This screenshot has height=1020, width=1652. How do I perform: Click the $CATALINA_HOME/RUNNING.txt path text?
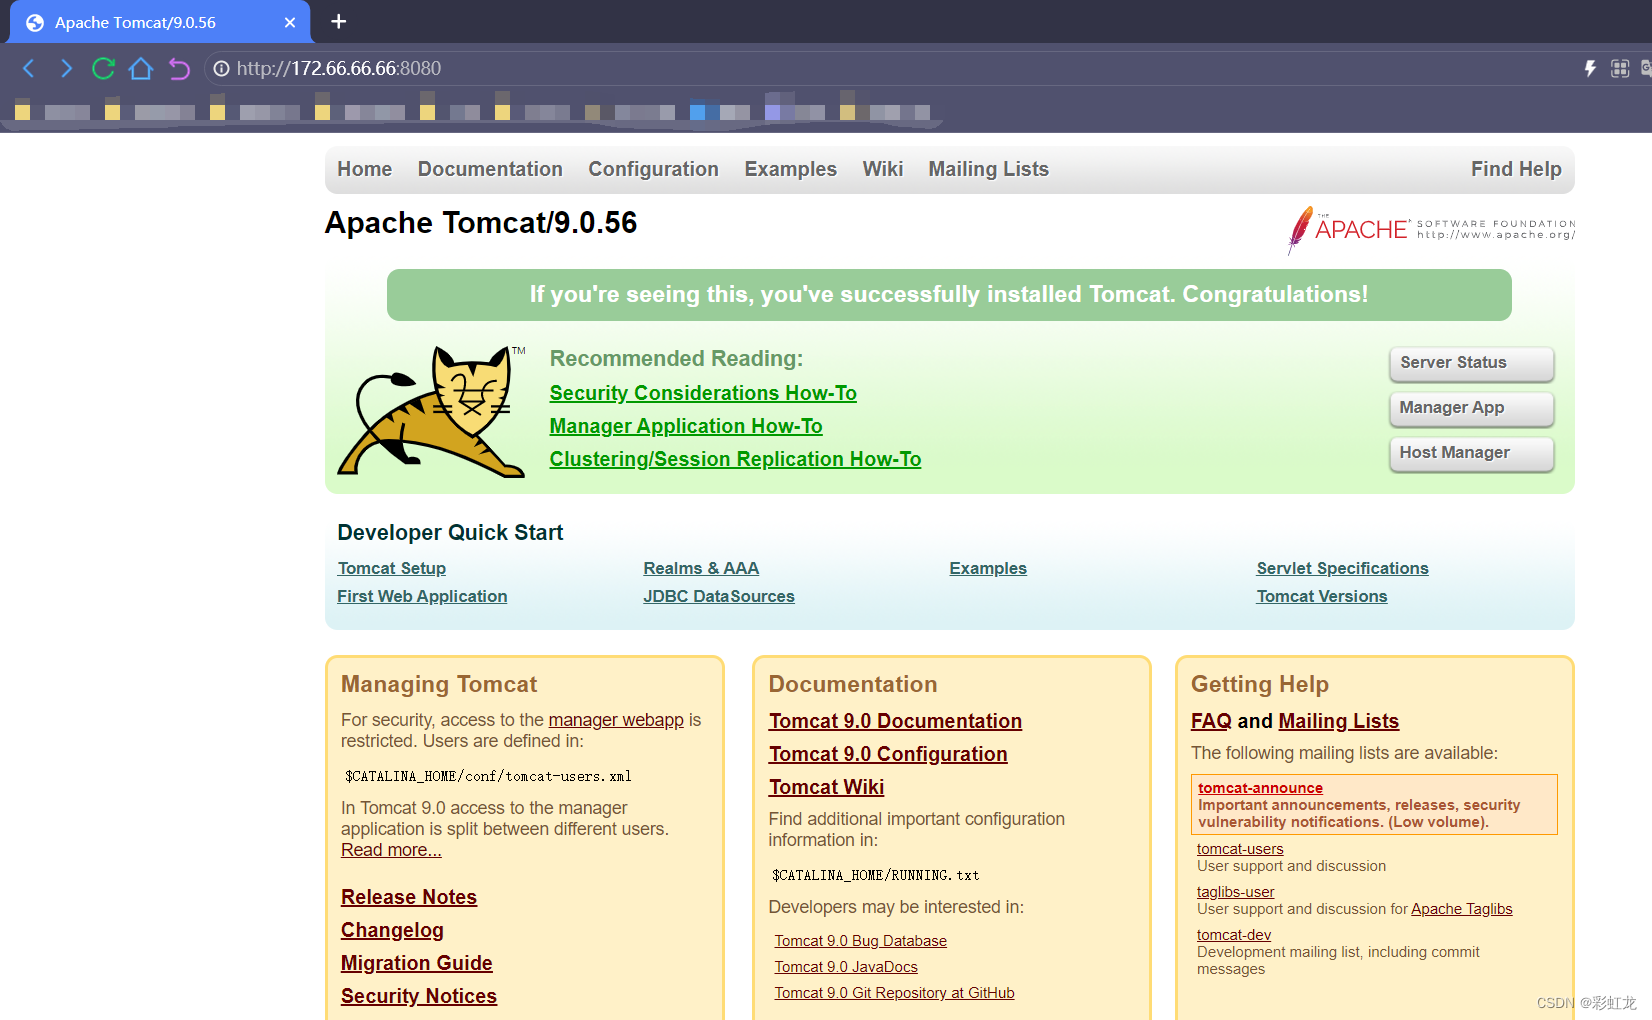(x=875, y=875)
